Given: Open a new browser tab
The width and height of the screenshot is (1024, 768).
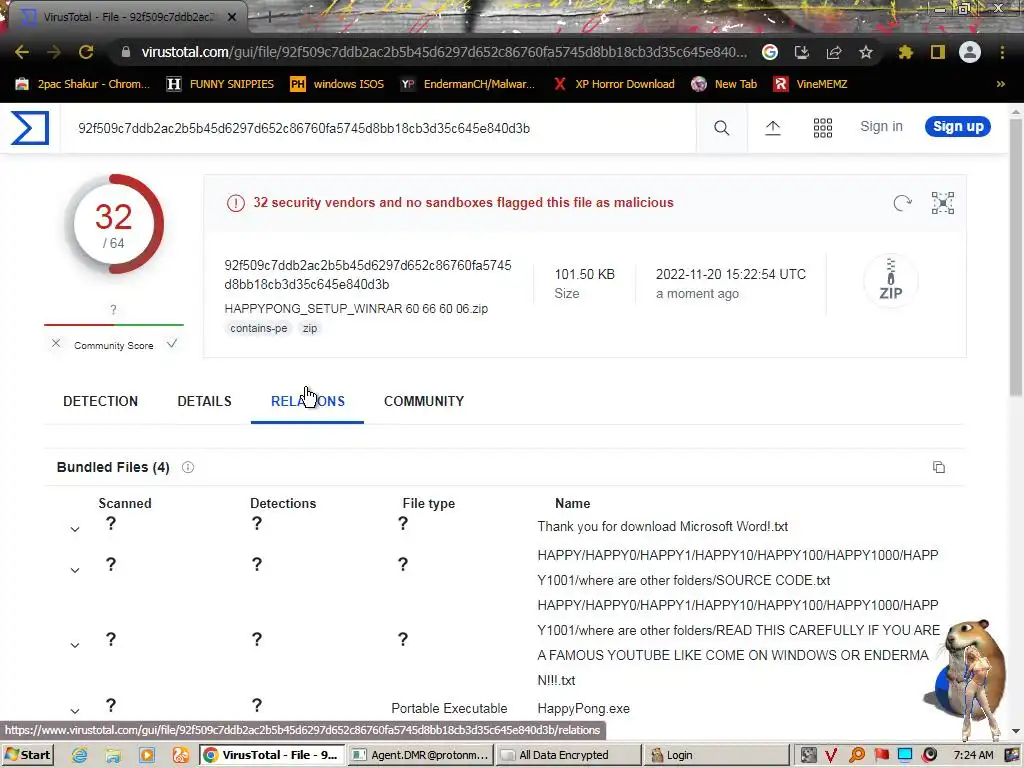Looking at the screenshot, I should [x=268, y=17].
